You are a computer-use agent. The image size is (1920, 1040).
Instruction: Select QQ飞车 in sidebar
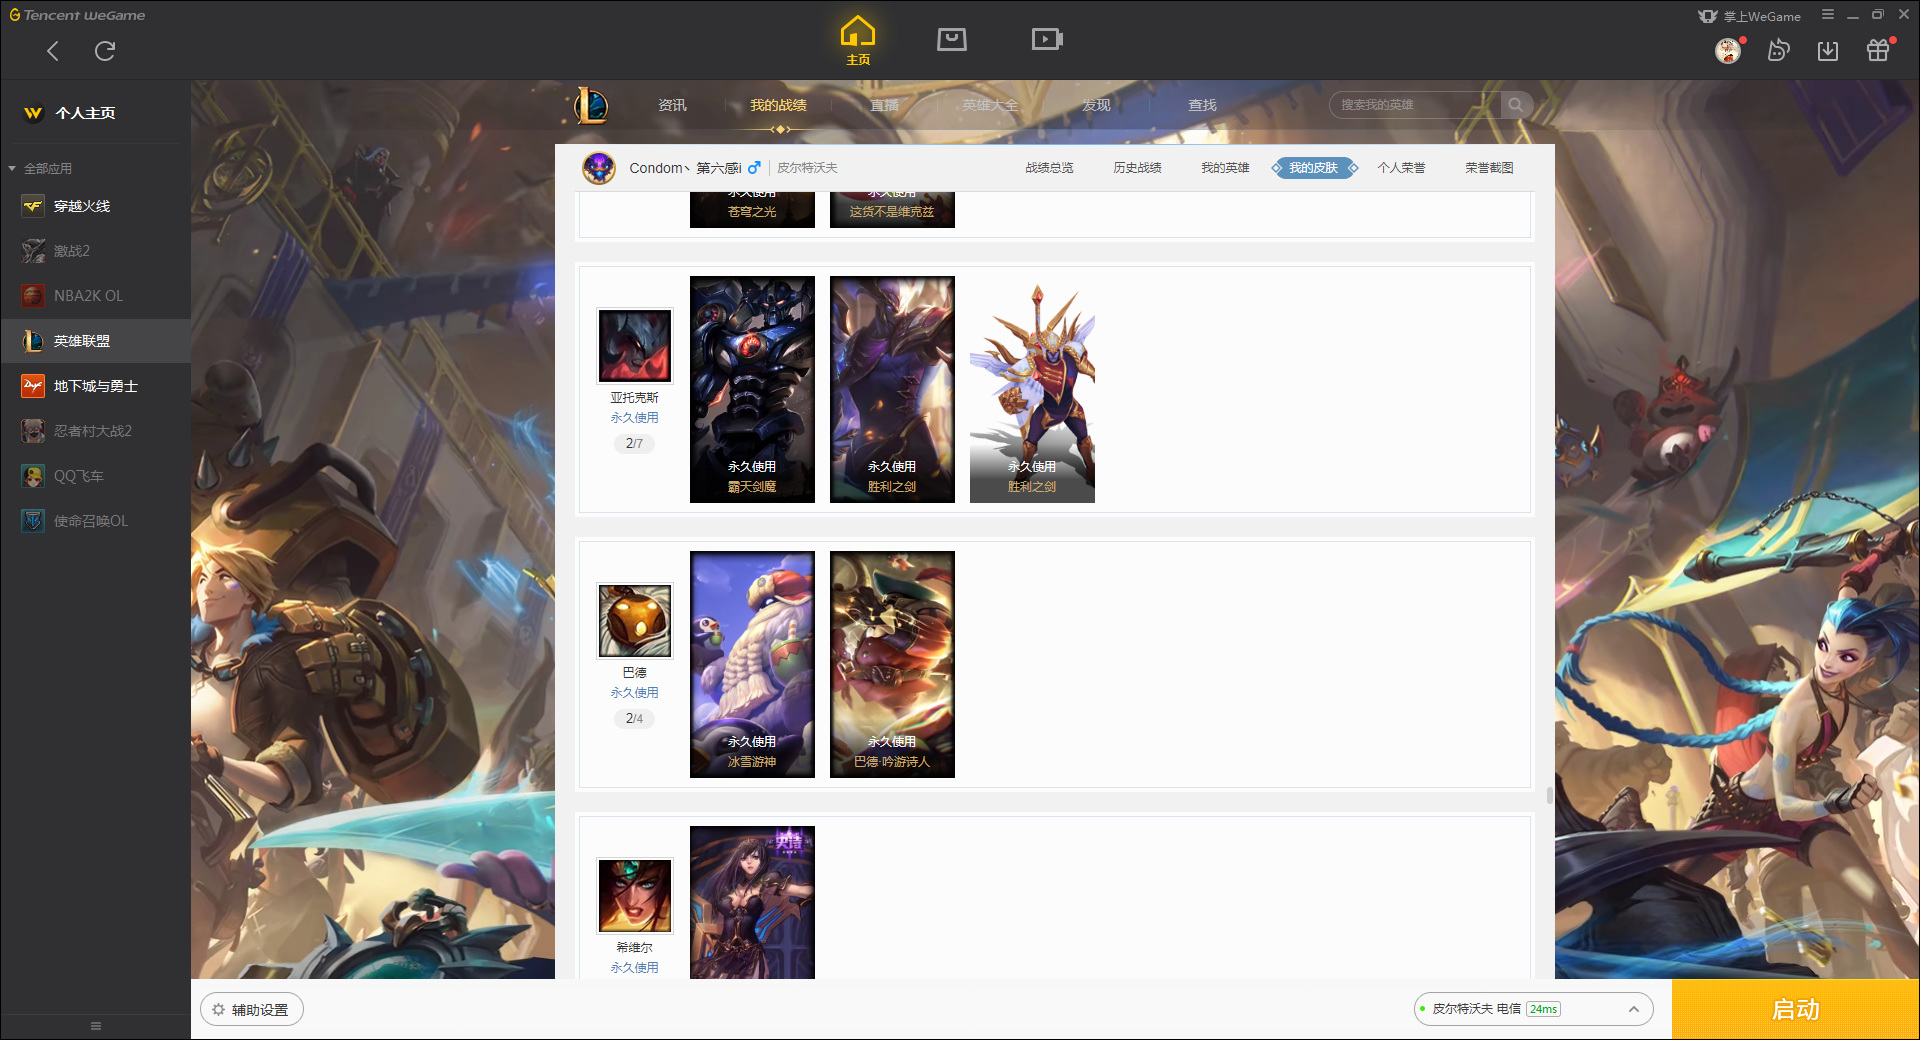pyautogui.click(x=96, y=476)
